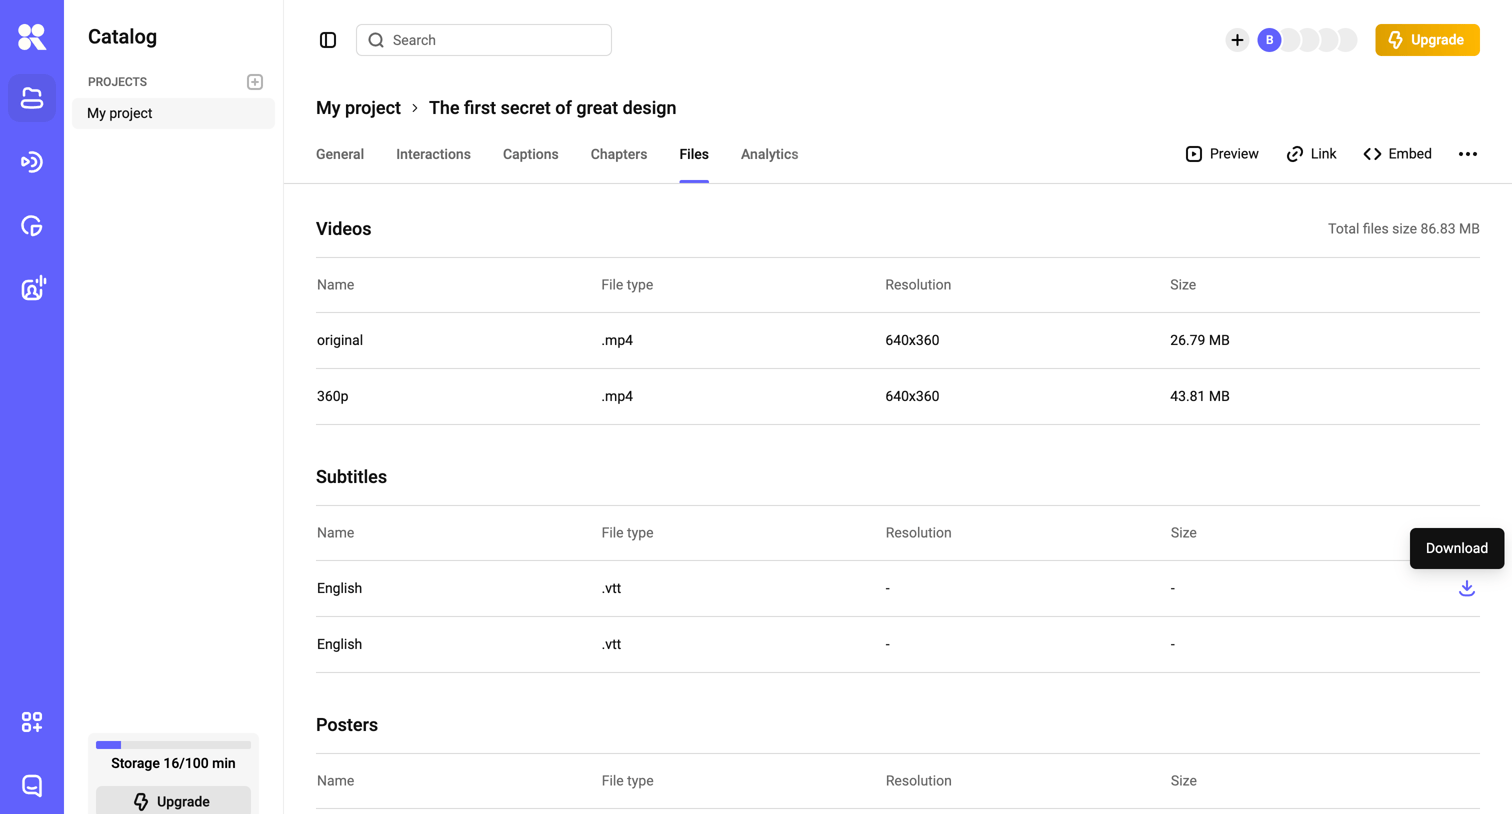The image size is (1512, 814).
Task: Open the Catalog library icon in the sidebar
Action: (32, 98)
